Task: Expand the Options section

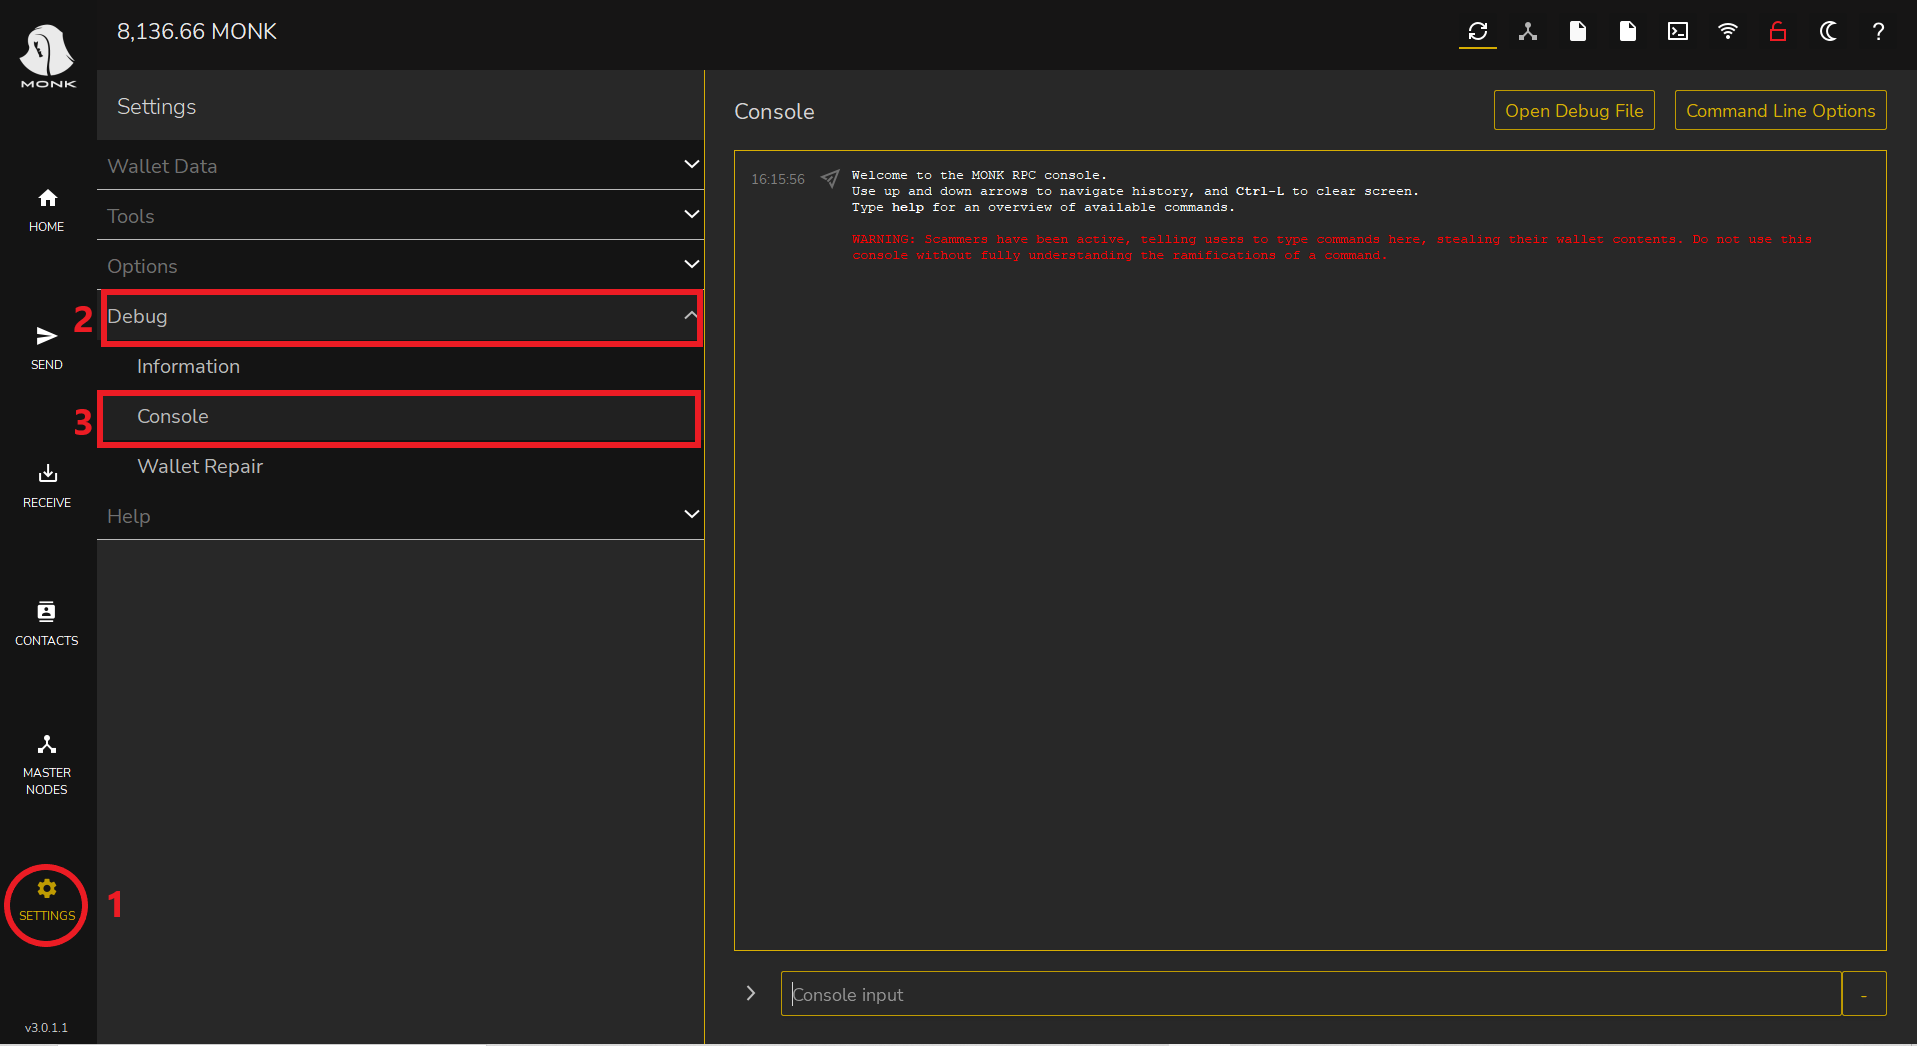Action: coord(400,265)
